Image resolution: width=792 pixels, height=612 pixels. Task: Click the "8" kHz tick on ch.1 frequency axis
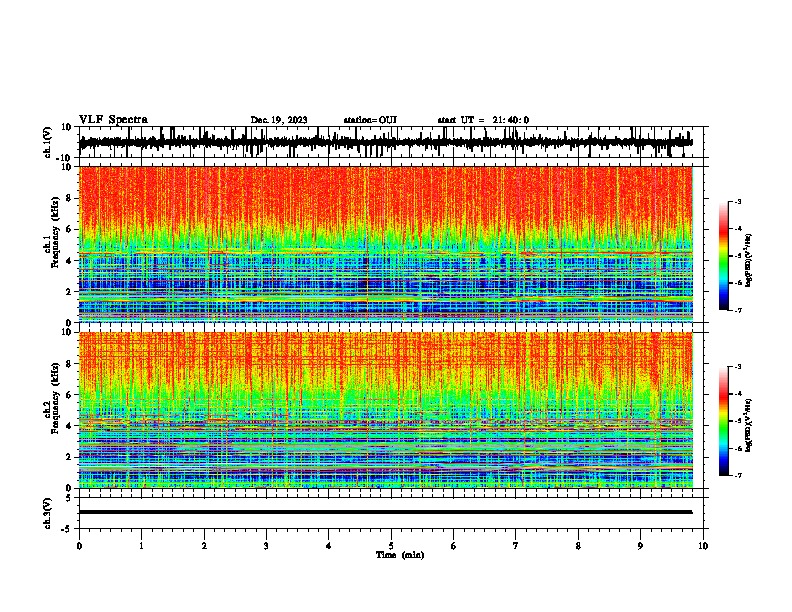point(70,198)
